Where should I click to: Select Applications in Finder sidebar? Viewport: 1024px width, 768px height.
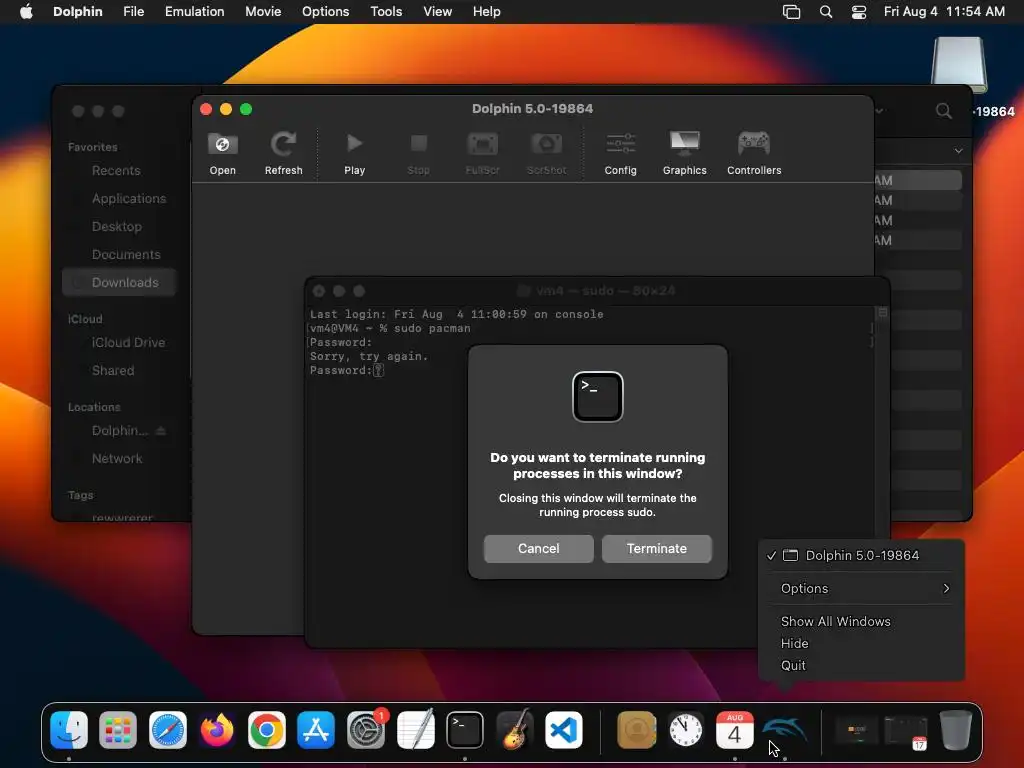tap(129, 199)
